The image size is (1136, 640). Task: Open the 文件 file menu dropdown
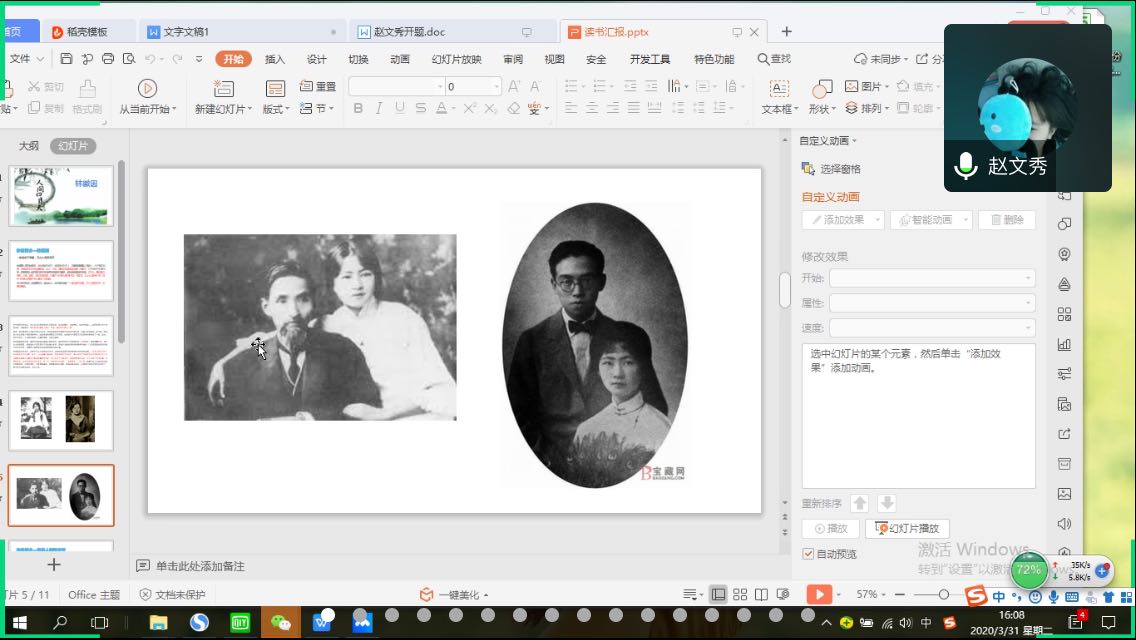[24, 59]
